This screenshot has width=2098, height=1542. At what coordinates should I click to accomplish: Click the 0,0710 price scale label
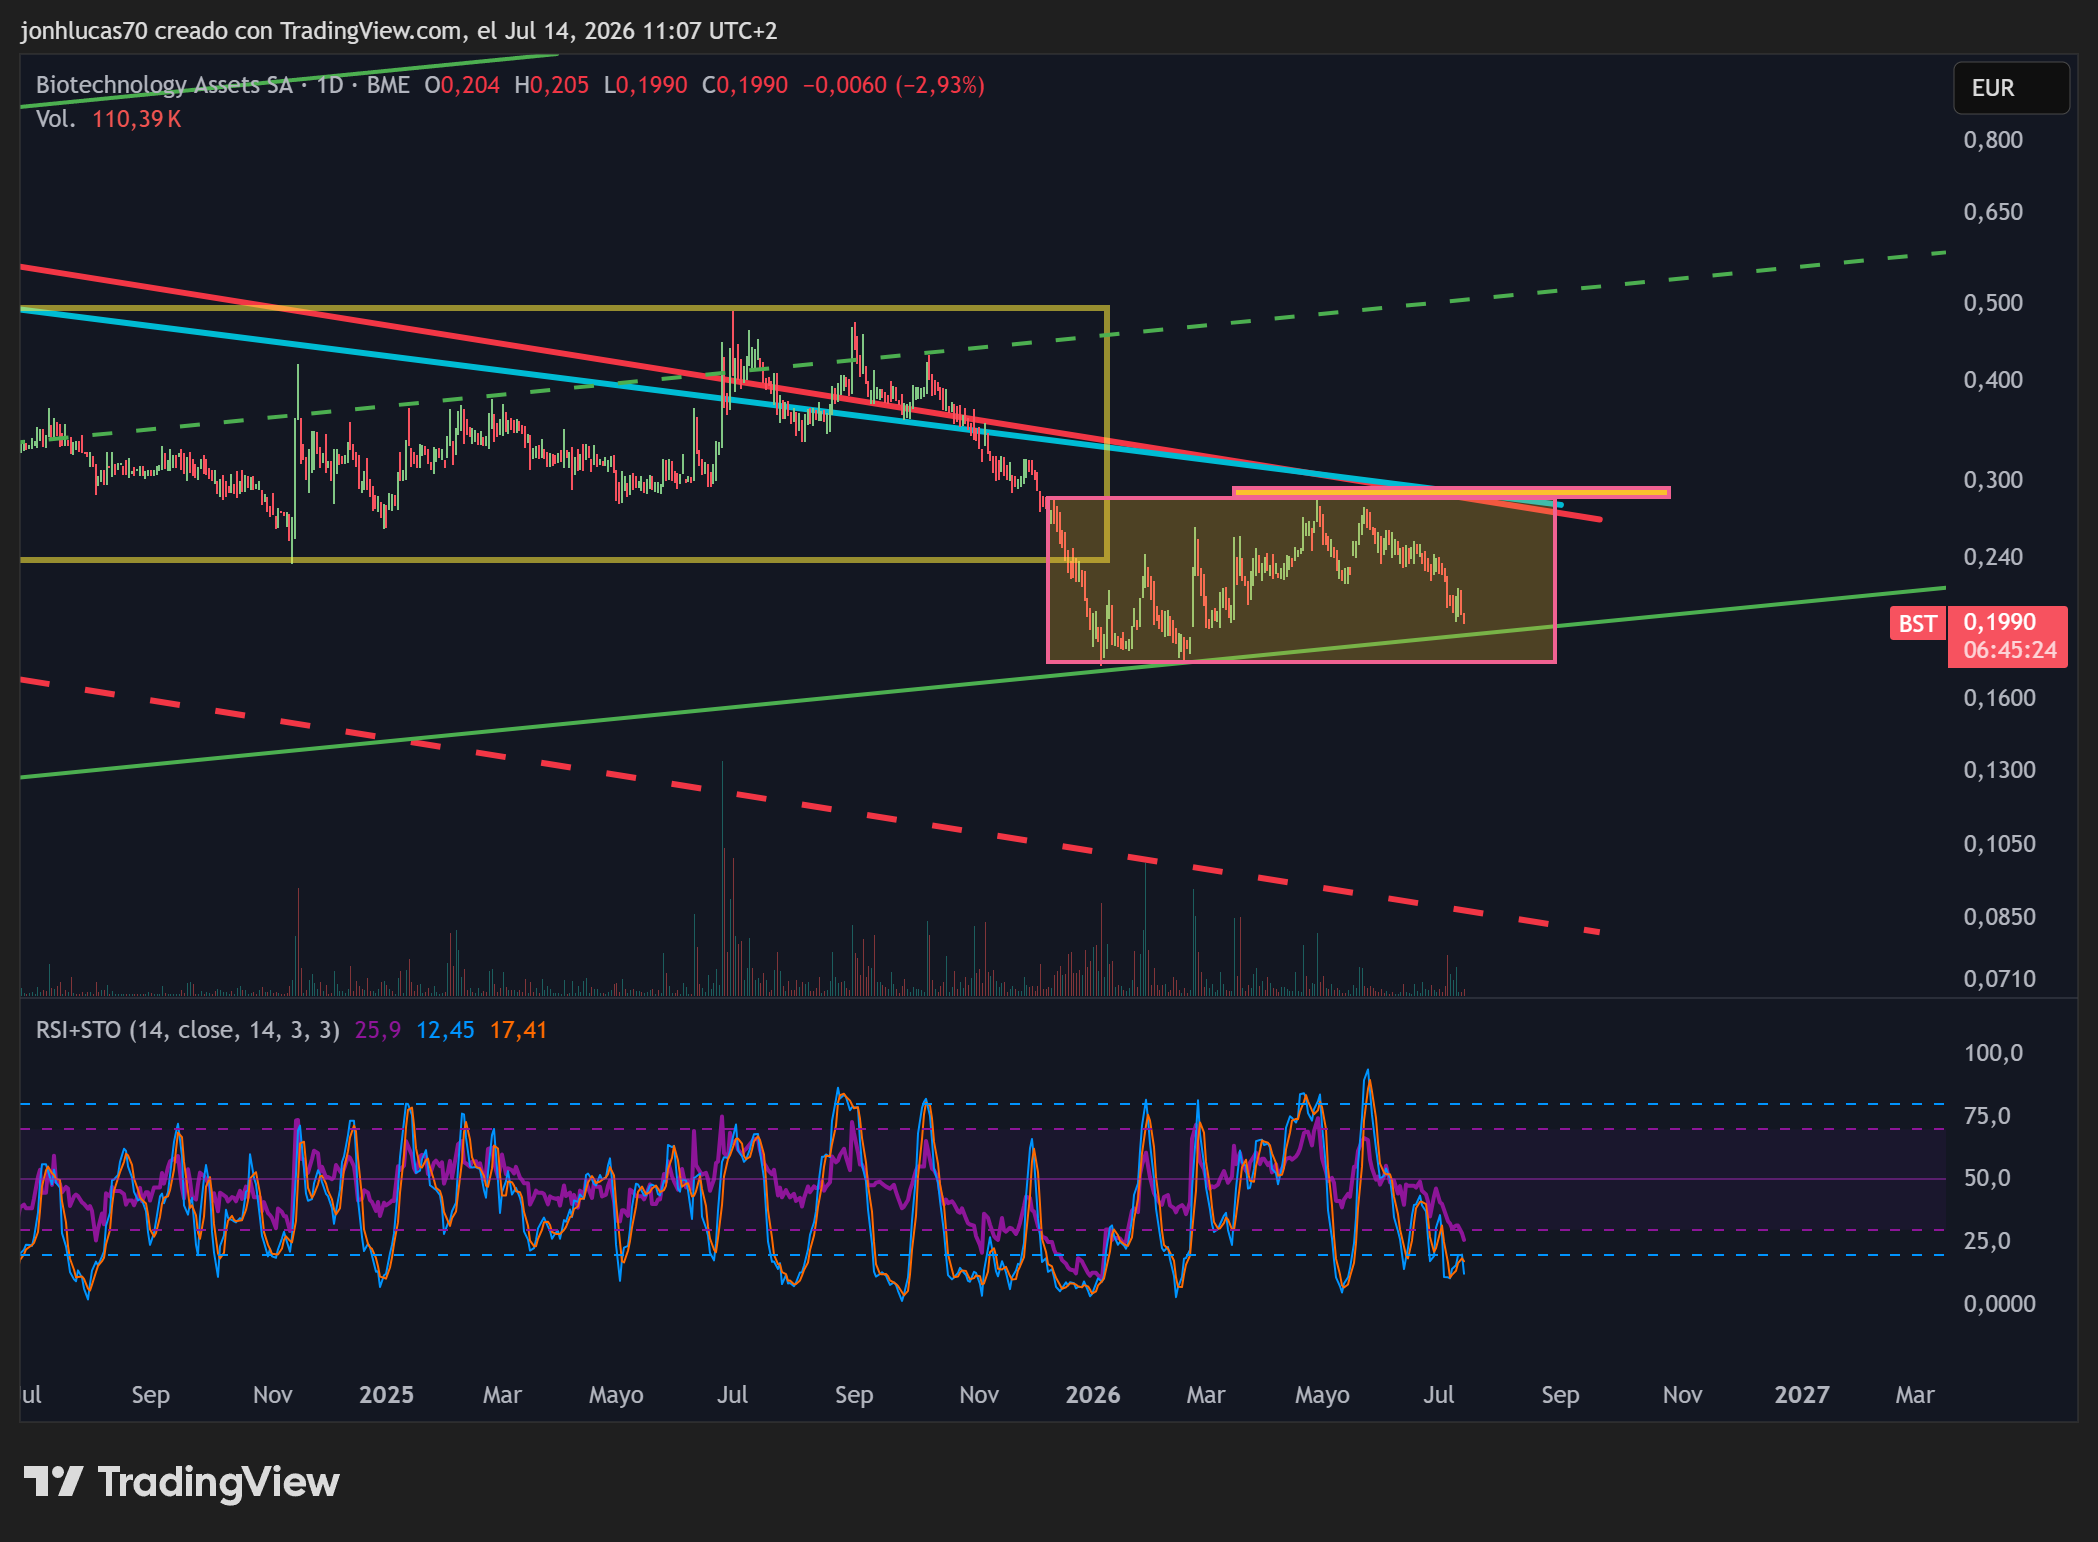click(1998, 979)
